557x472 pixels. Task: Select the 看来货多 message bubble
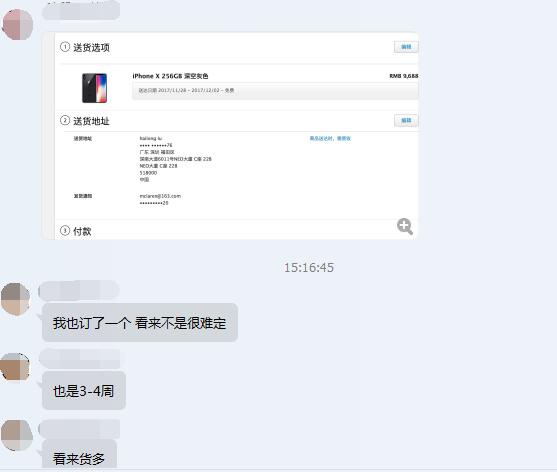(79, 454)
